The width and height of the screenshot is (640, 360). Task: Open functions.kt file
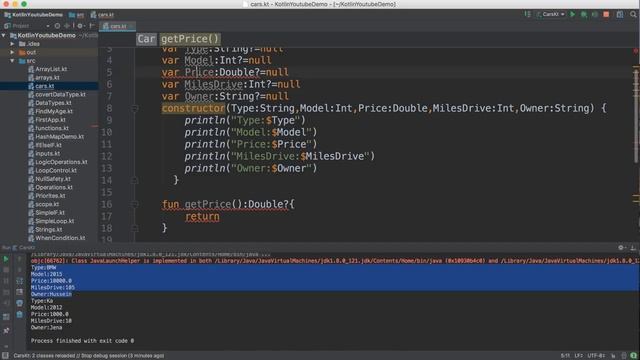pos(52,128)
